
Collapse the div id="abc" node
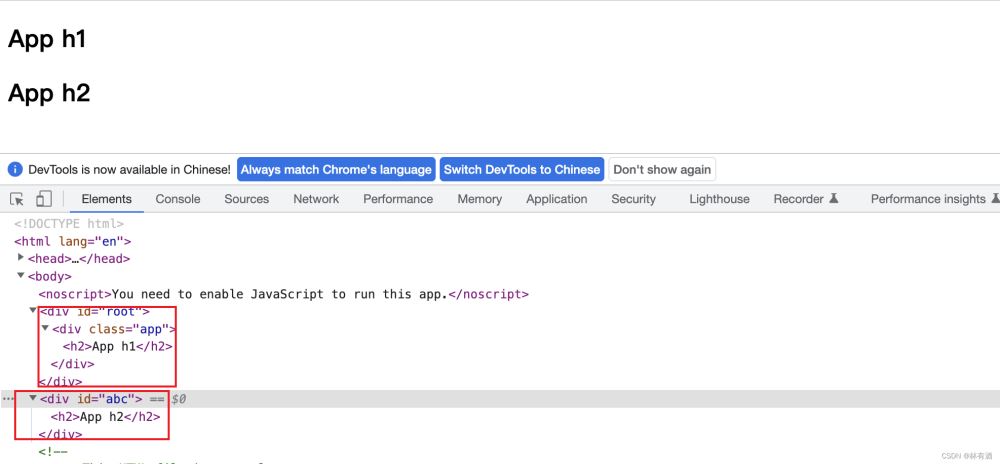33,399
